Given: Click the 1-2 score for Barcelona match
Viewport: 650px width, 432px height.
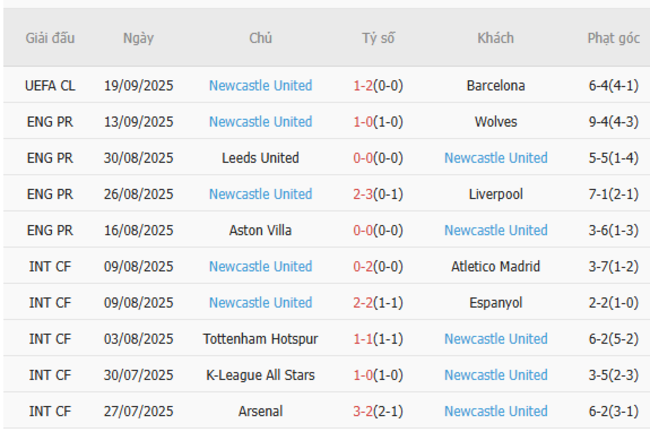Looking at the screenshot, I should point(363,86).
